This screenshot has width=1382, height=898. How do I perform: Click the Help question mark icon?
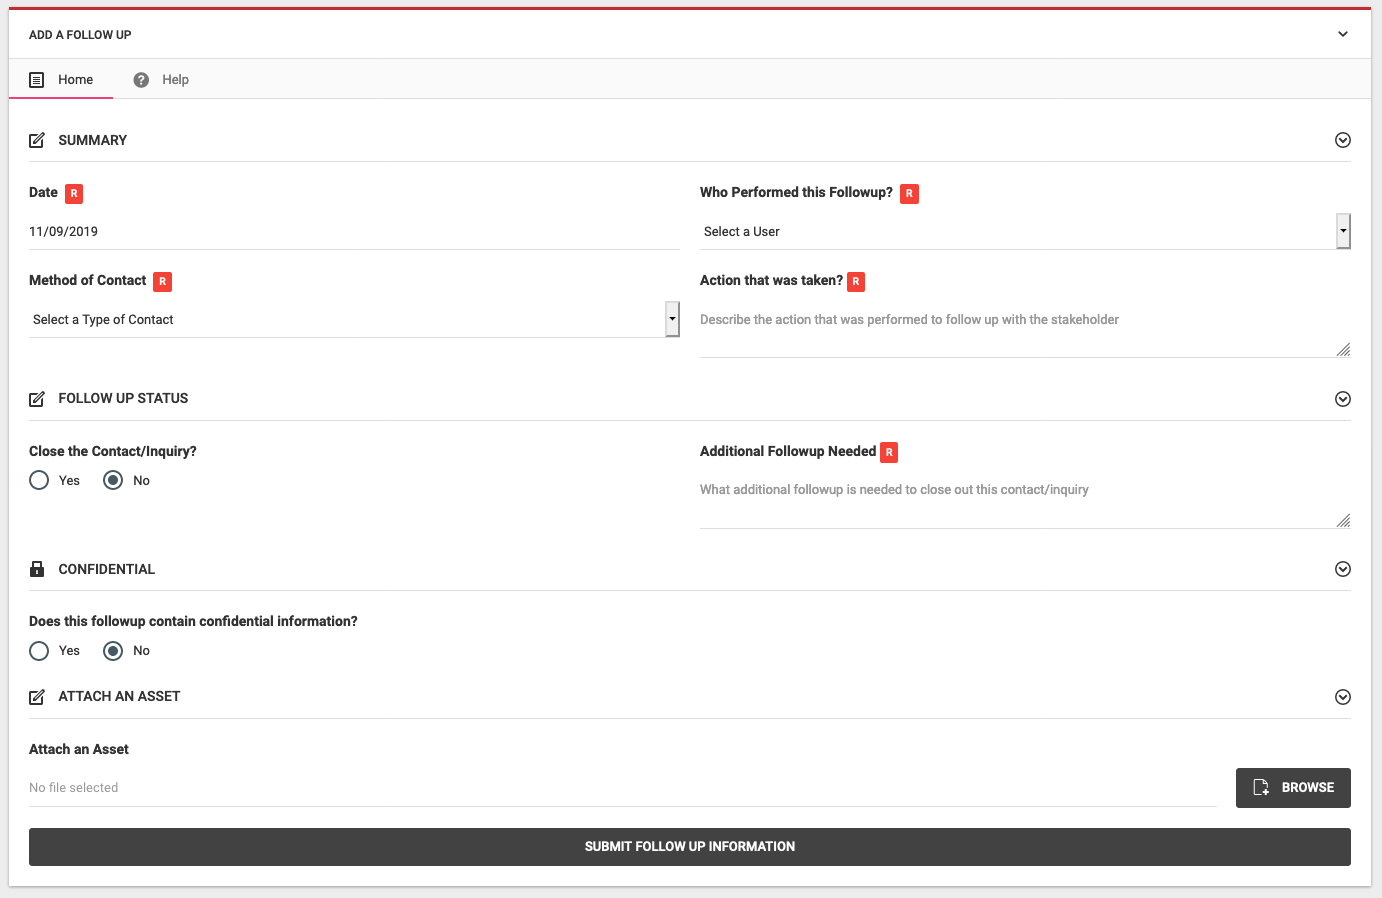[x=141, y=80]
